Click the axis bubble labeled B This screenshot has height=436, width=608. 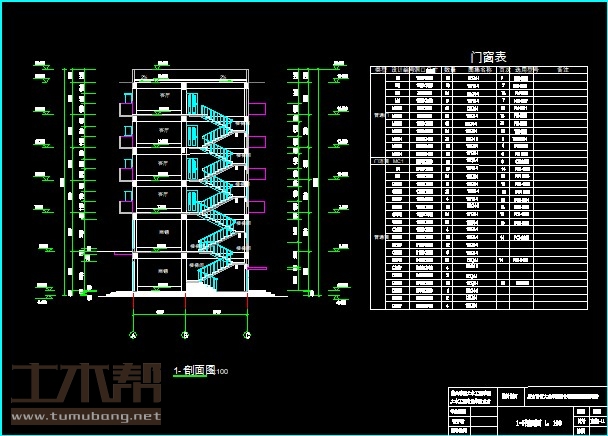pyautogui.click(x=184, y=333)
